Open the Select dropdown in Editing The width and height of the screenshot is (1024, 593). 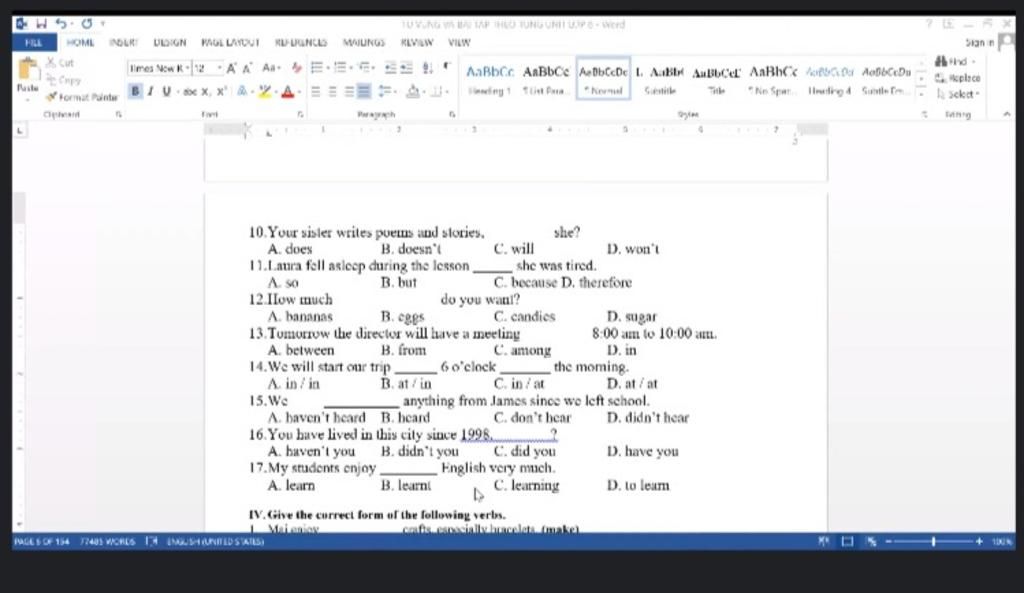point(958,94)
